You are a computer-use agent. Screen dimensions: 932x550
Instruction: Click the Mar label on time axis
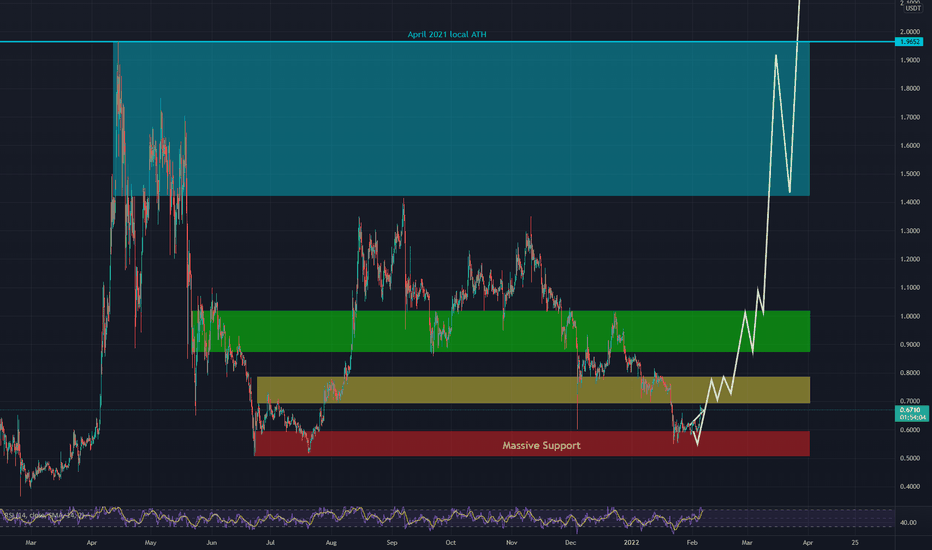click(31, 542)
